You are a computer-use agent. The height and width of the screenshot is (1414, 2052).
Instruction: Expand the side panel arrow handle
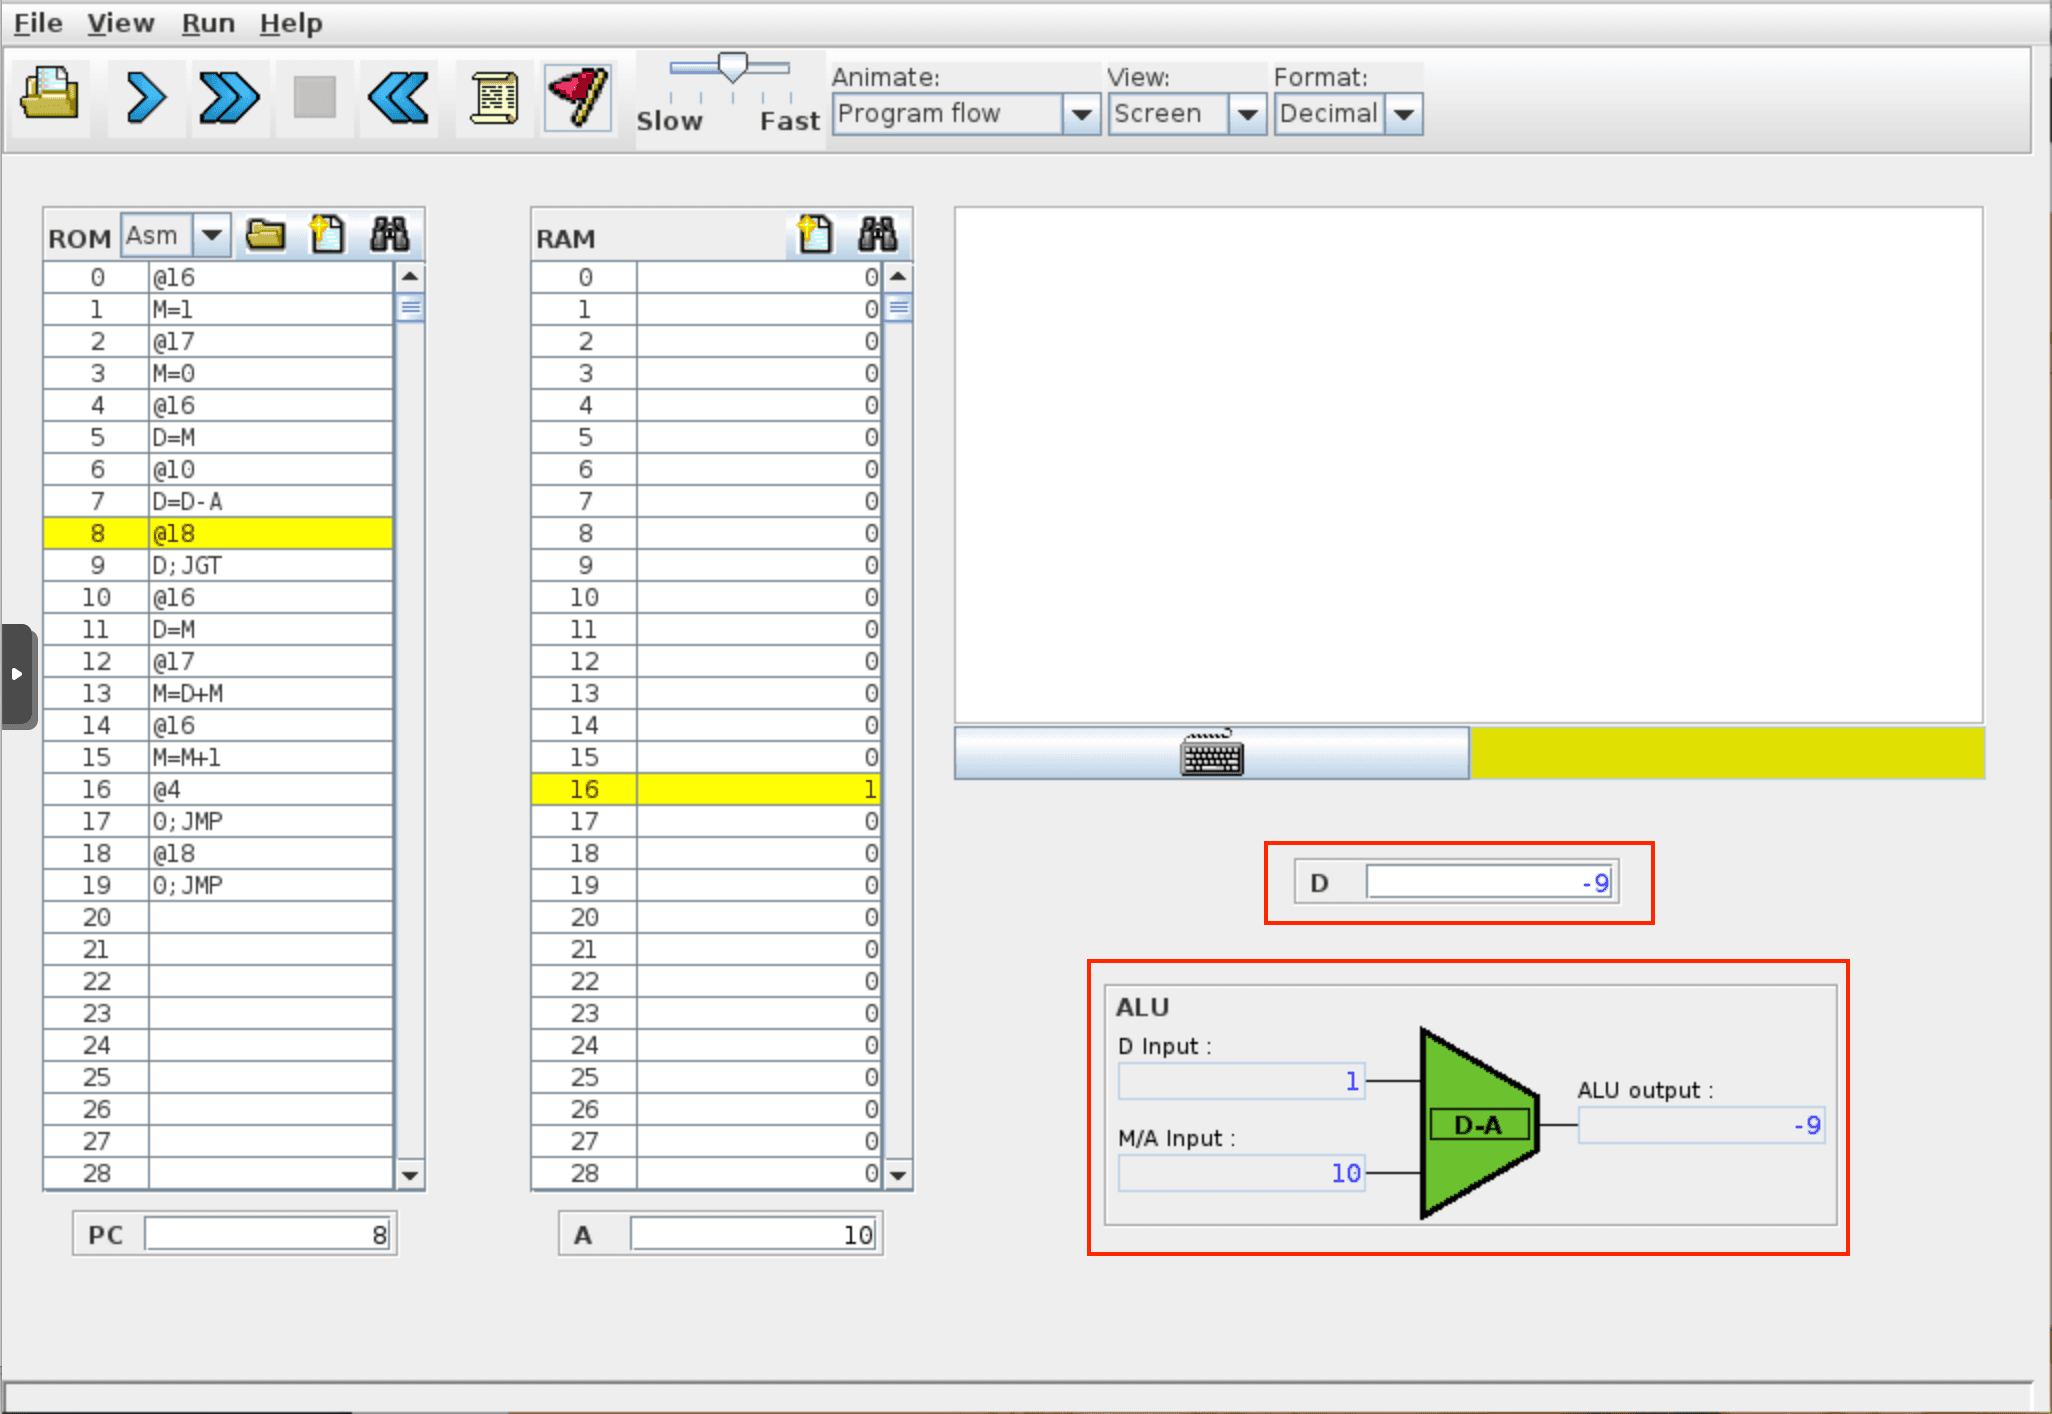17,675
